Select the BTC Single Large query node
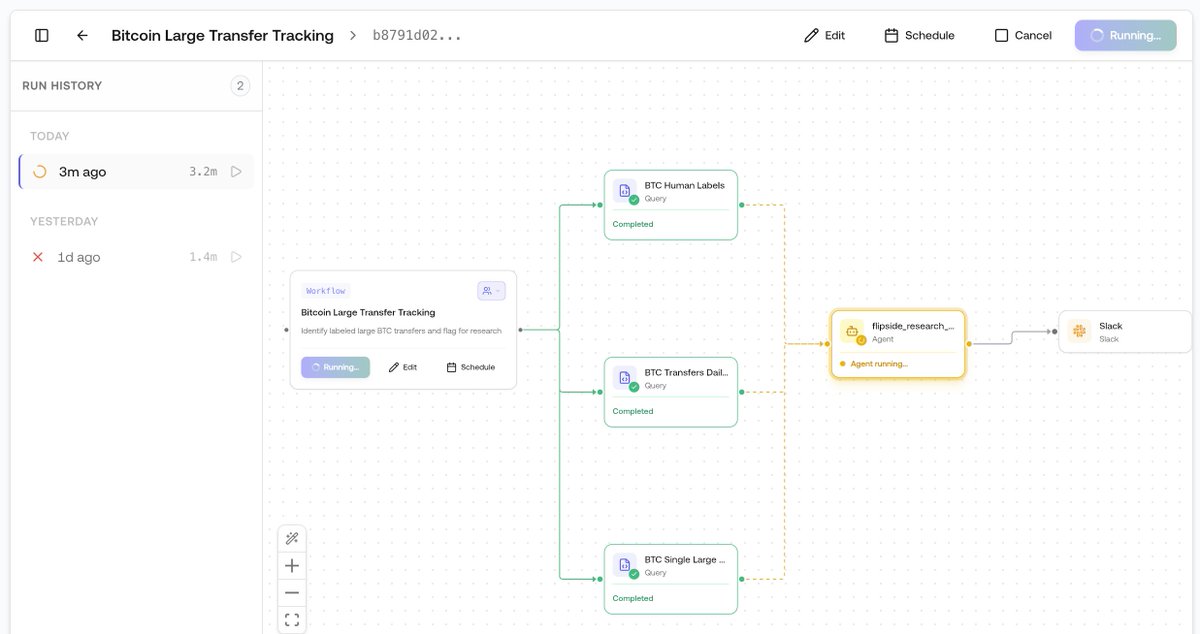The height and width of the screenshot is (634, 1200). click(x=671, y=579)
